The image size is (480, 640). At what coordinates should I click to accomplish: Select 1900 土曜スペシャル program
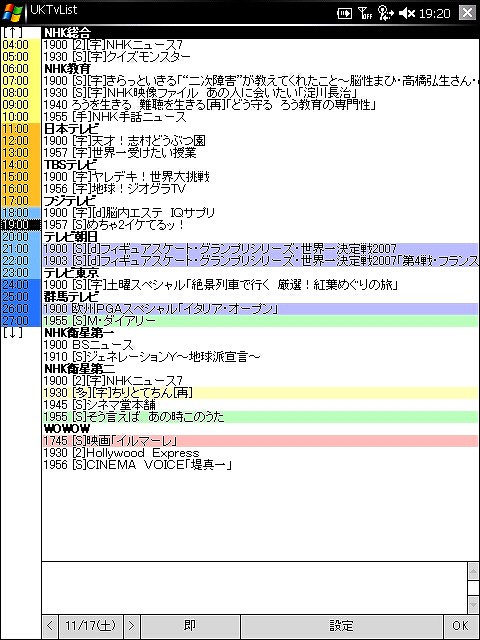(x=260, y=285)
